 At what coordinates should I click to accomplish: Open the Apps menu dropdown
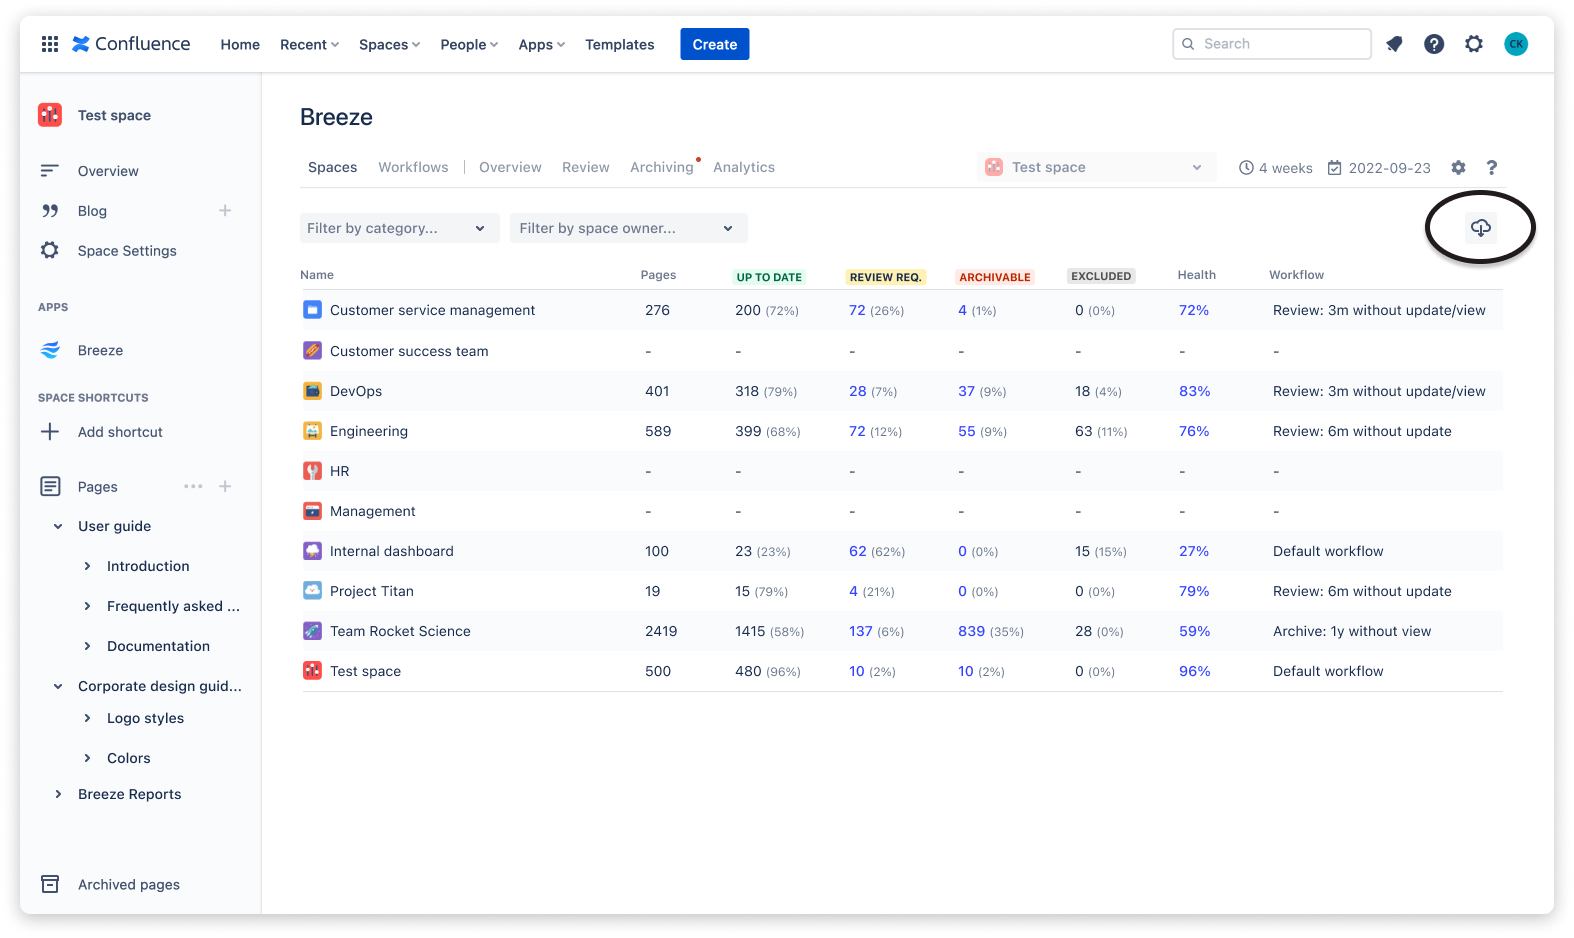(541, 45)
